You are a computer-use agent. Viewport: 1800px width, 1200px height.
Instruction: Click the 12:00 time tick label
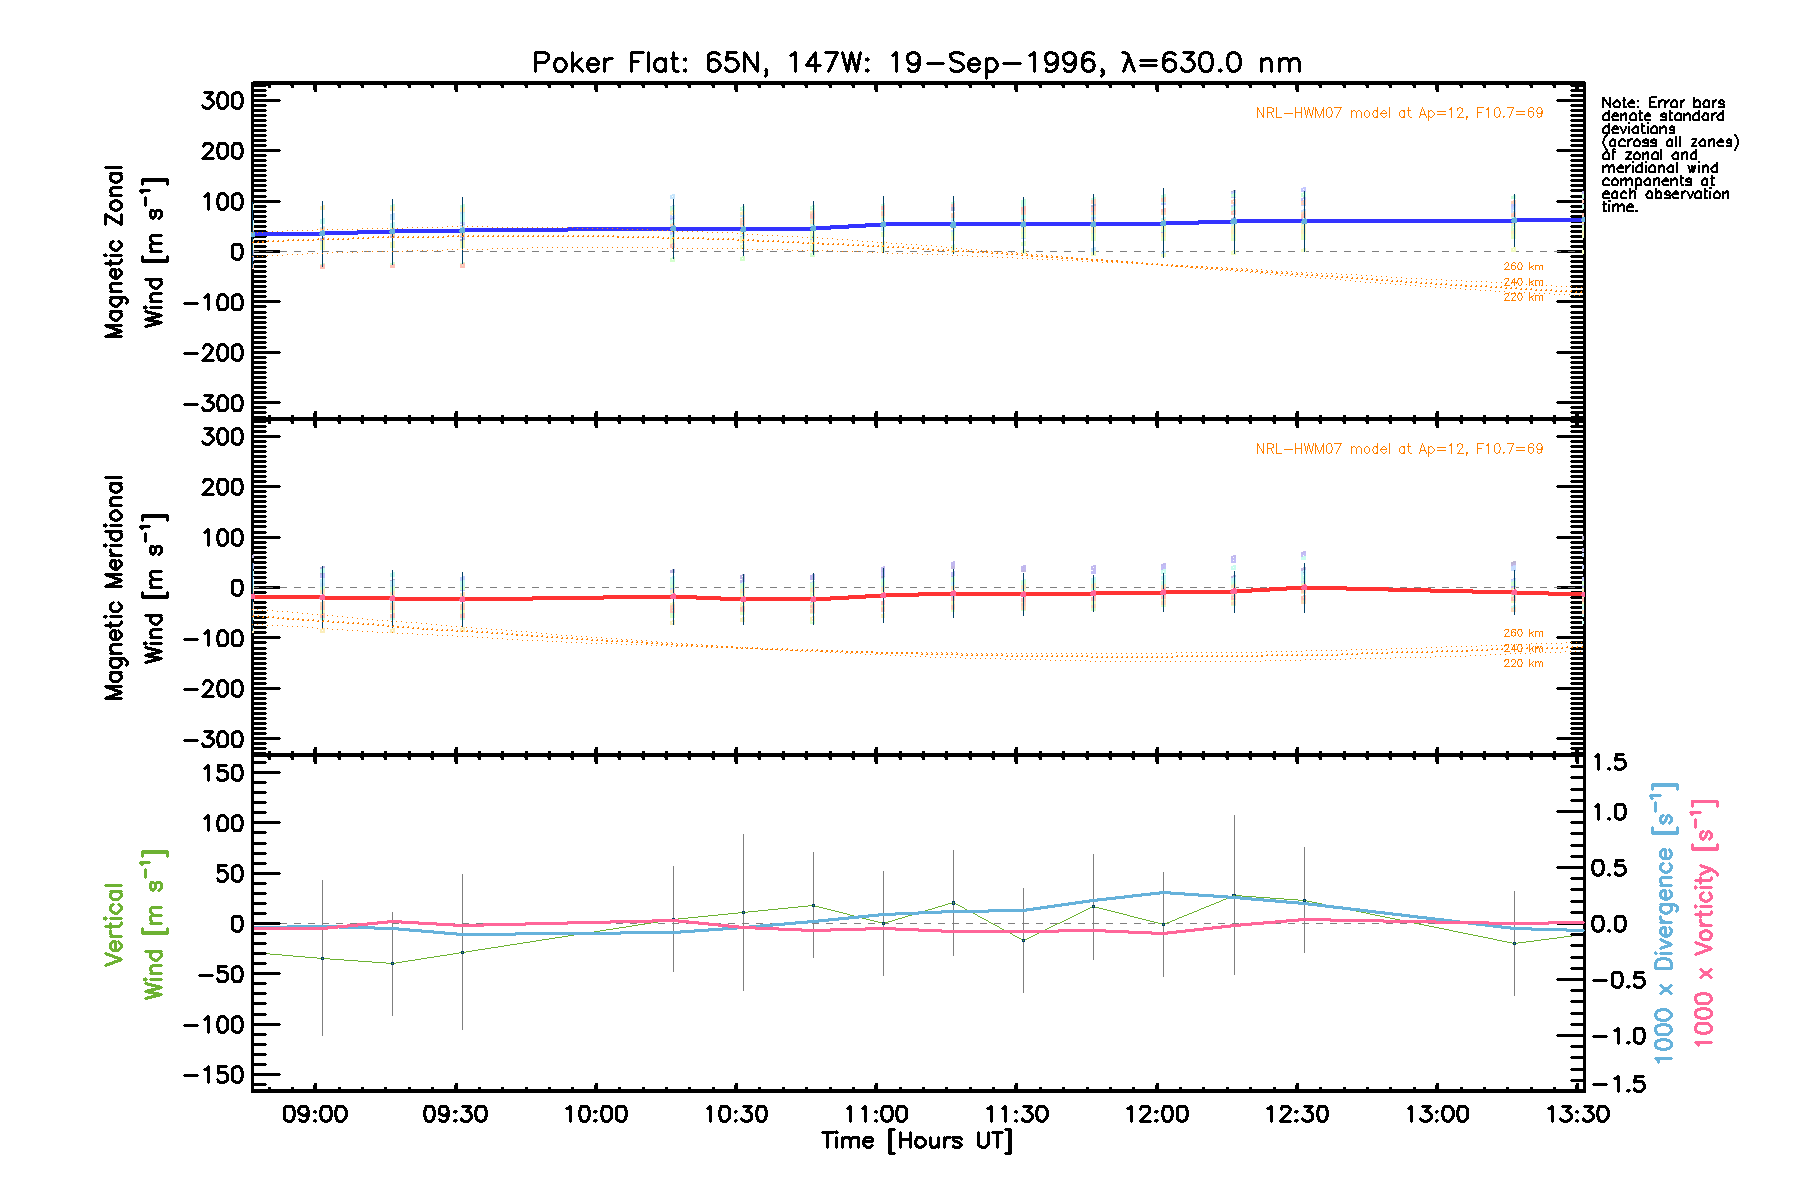[1157, 1115]
